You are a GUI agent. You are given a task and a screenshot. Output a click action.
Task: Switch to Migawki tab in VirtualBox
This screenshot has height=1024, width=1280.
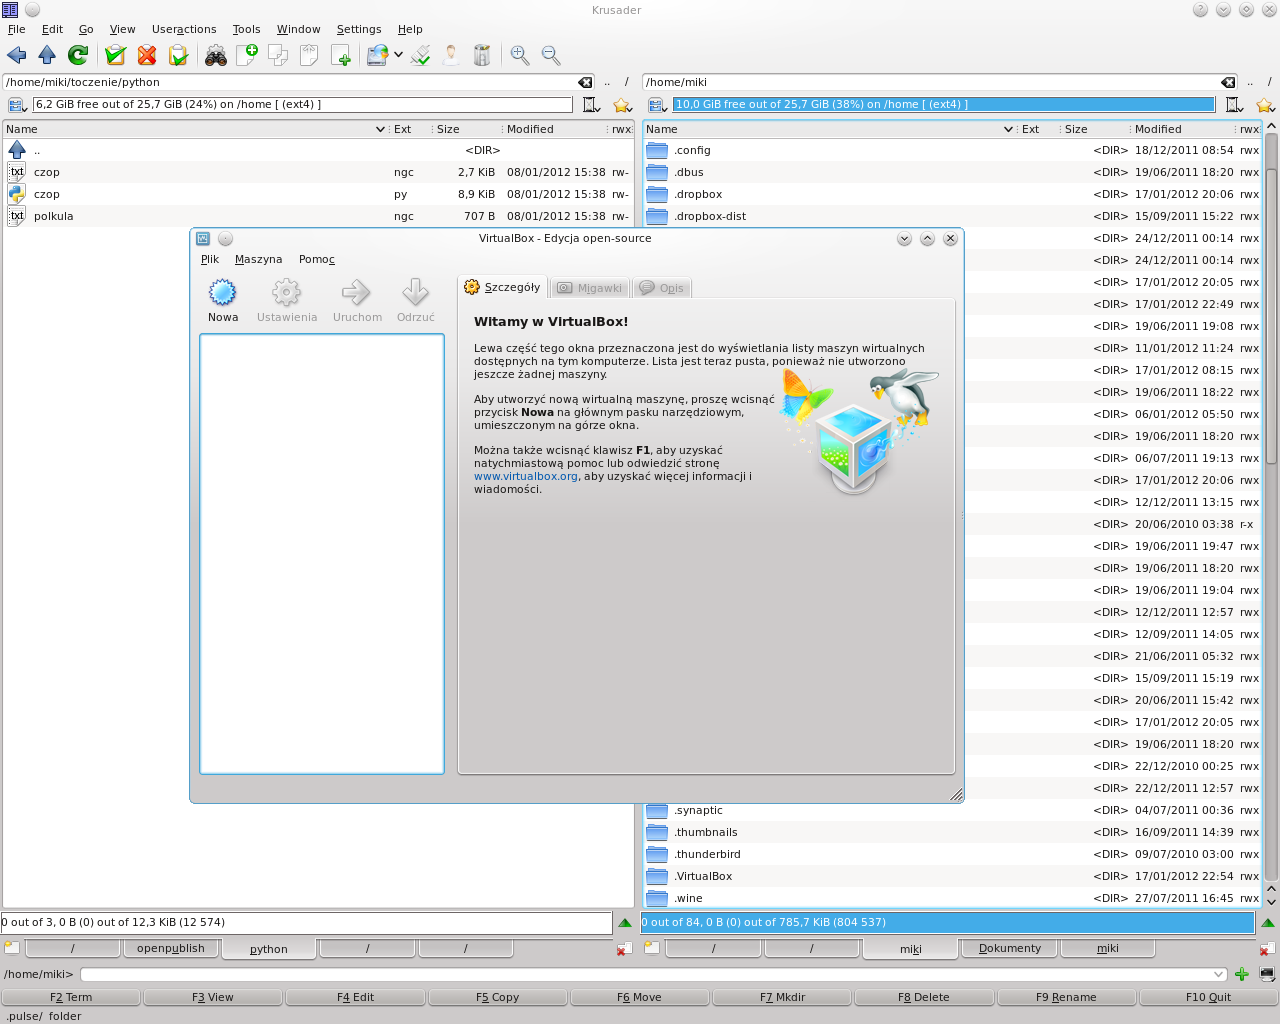point(590,288)
